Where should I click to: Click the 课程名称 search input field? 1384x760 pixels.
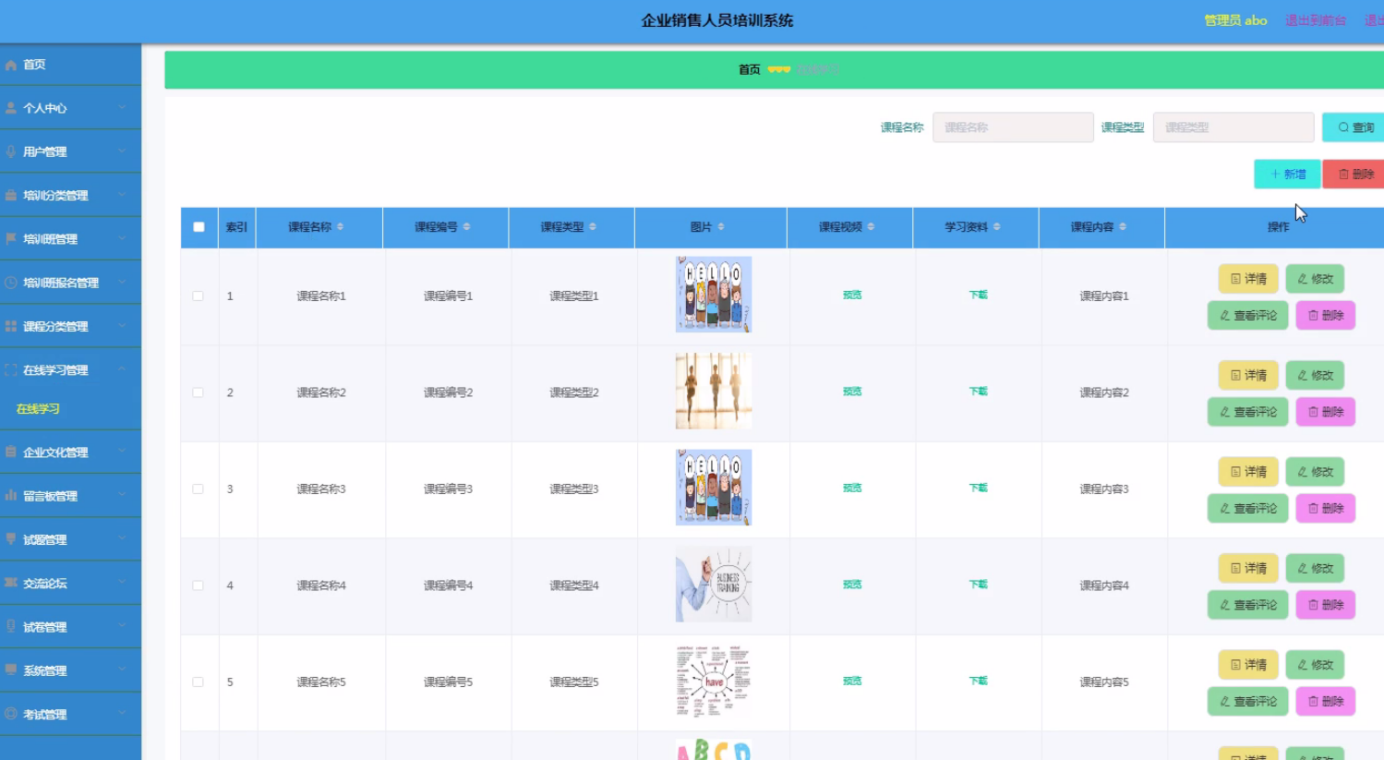click(1013, 127)
